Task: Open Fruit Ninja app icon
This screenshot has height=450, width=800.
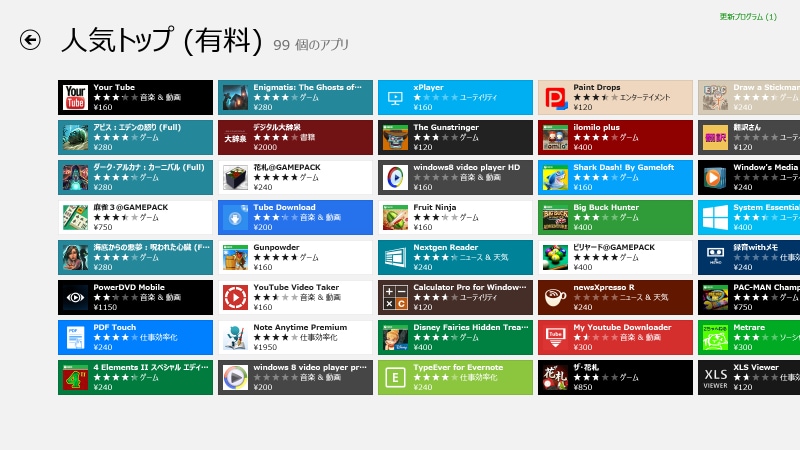Action: (395, 217)
